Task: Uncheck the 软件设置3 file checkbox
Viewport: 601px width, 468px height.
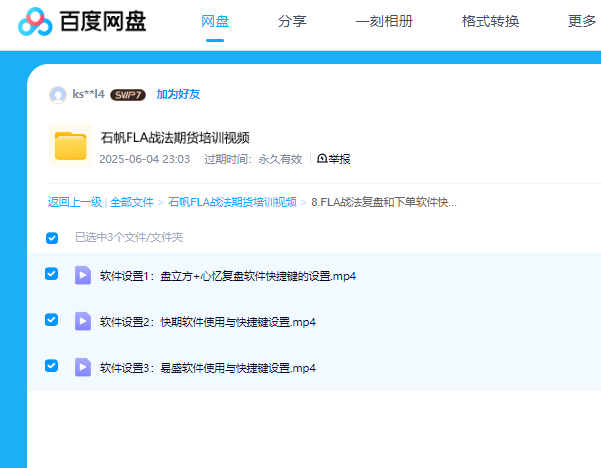Action: click(52, 366)
